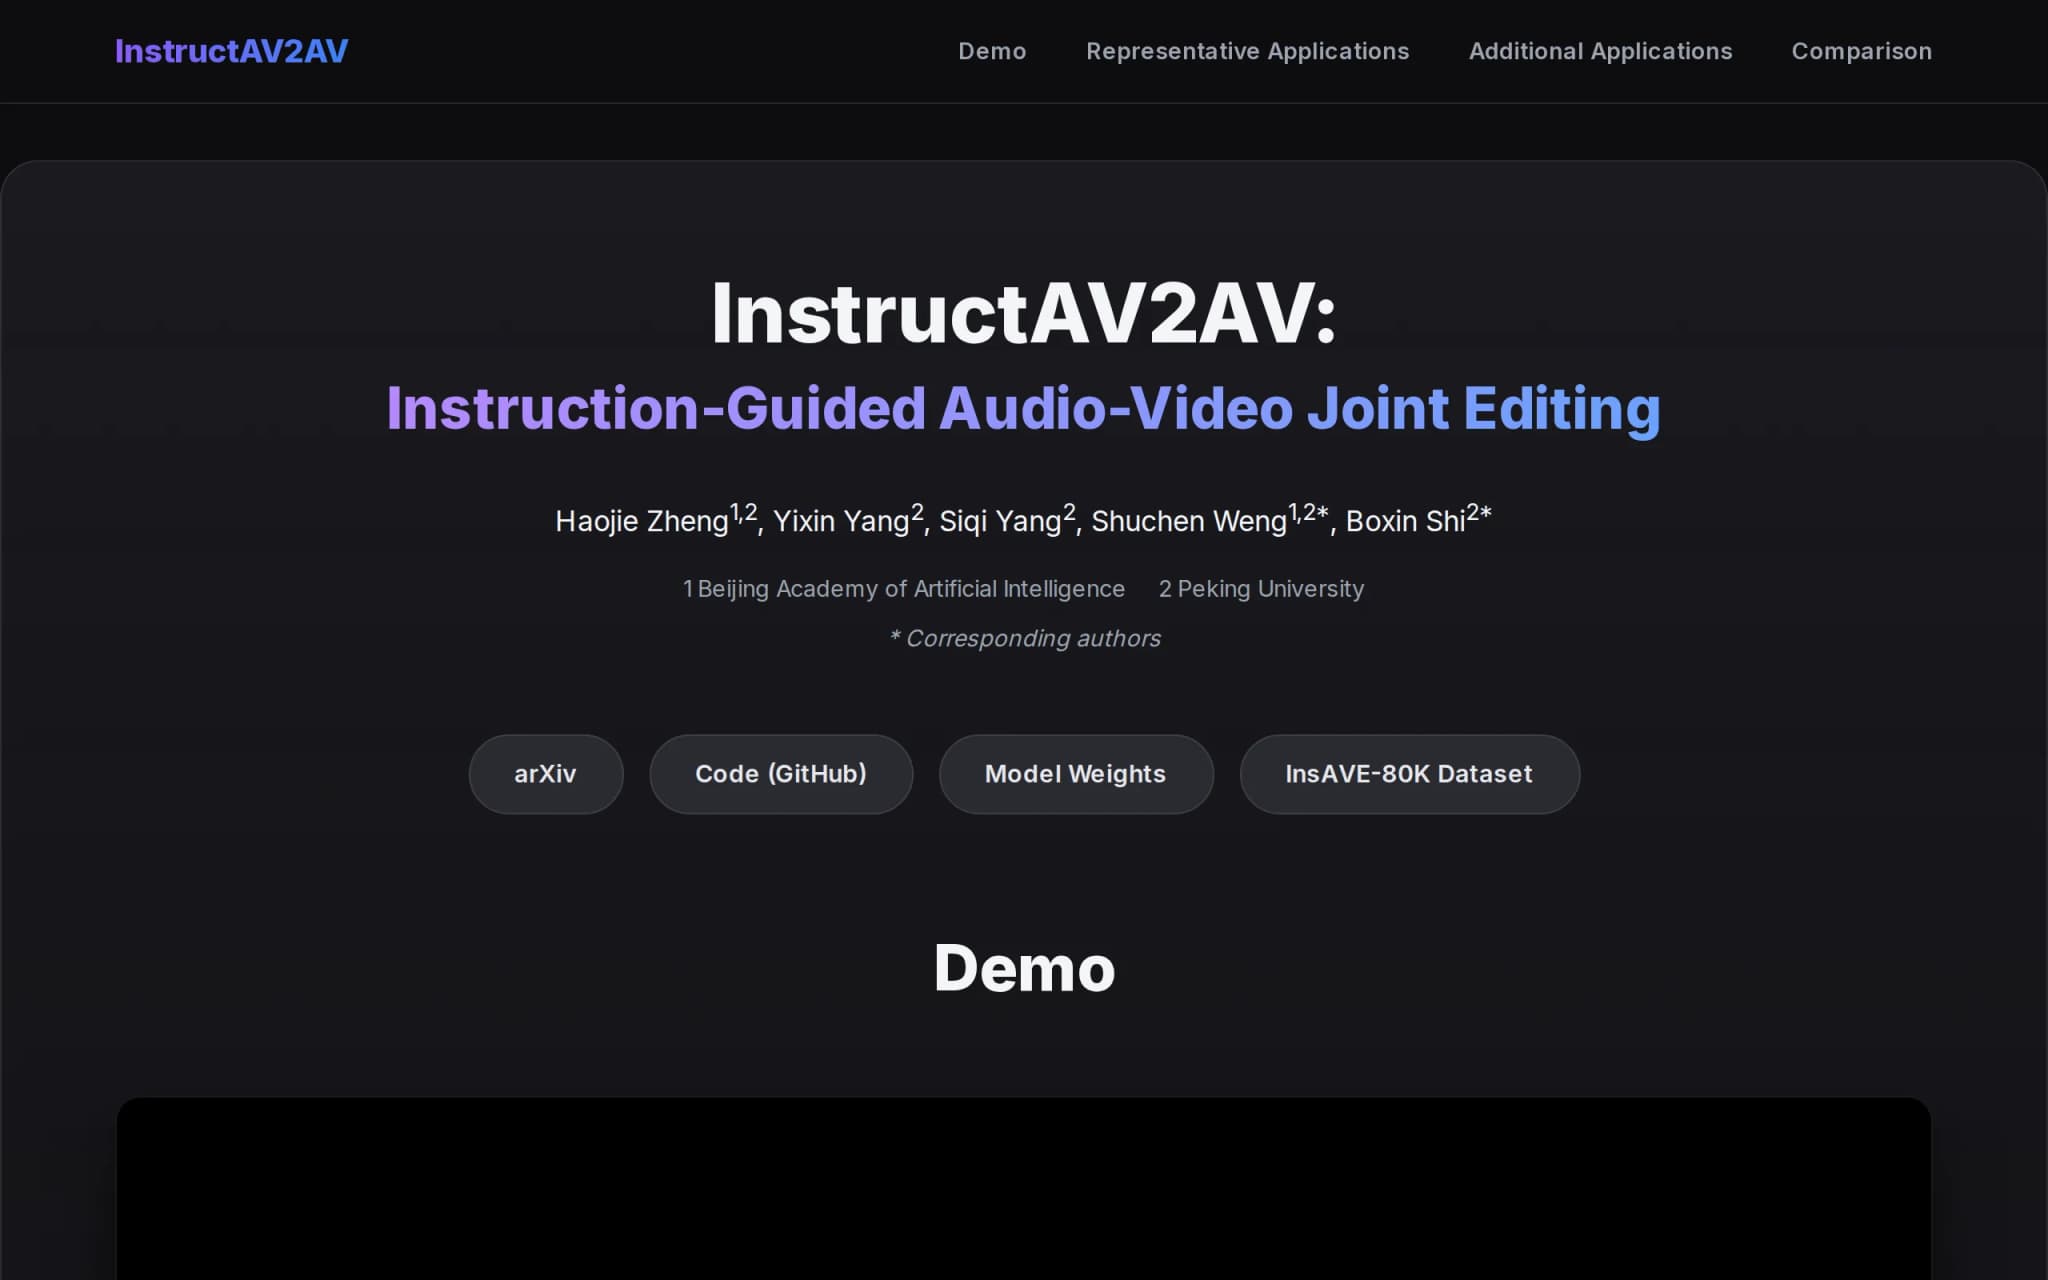Click Instruction-Guided Audio-Video Joint Editing subtitle
This screenshot has height=1280, width=2048.
pos(1024,409)
